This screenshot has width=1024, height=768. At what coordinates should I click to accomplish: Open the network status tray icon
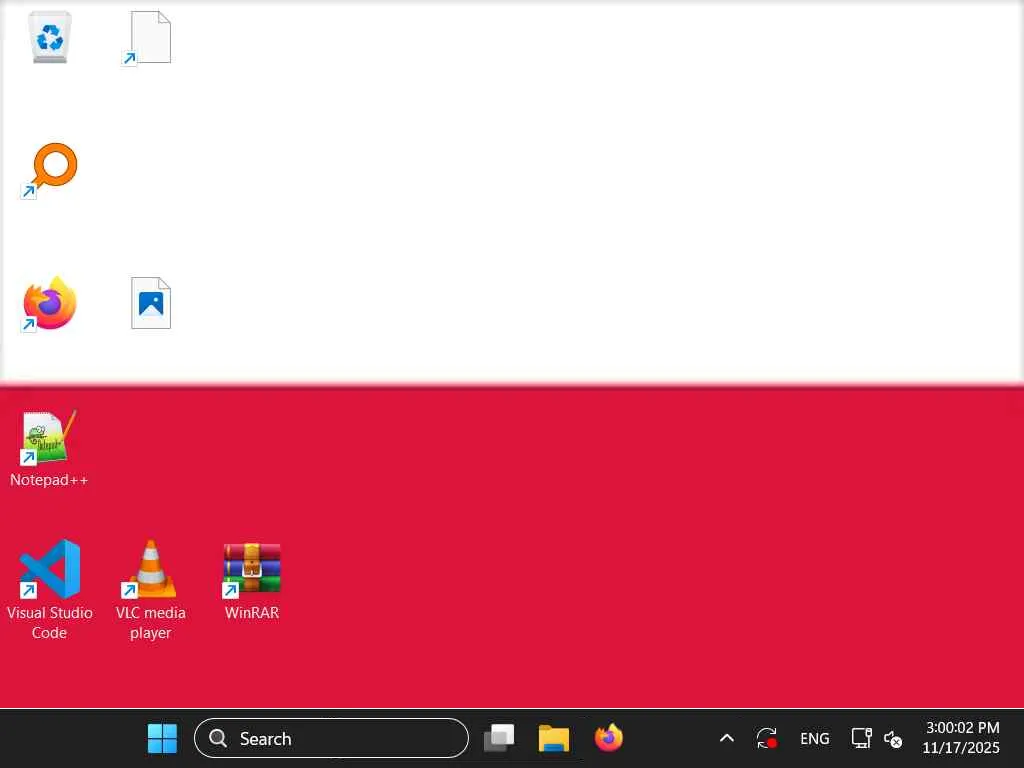[x=861, y=739]
